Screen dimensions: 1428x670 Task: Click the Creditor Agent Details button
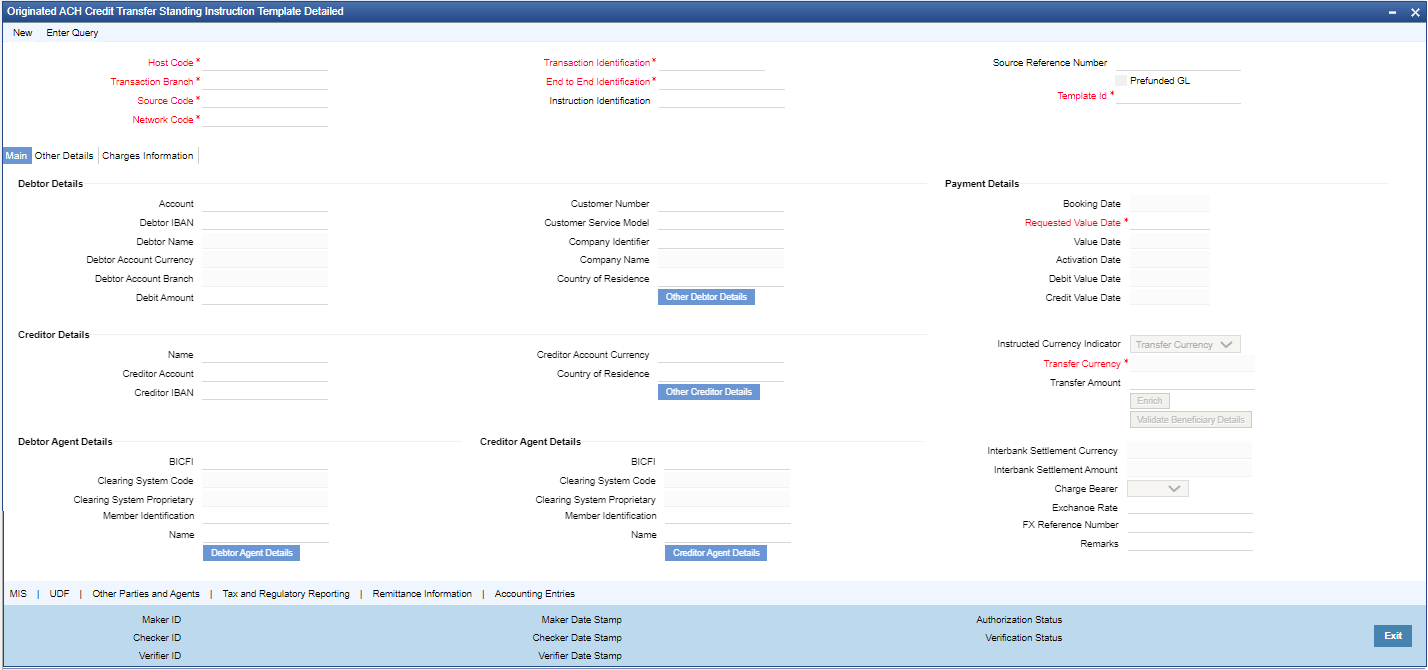coord(716,553)
